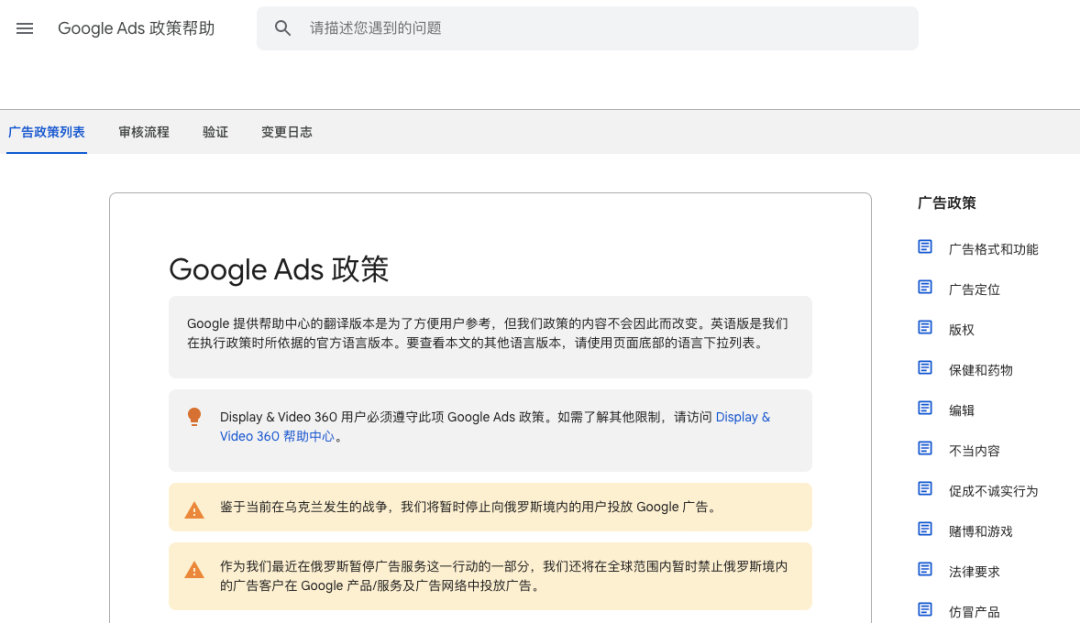The width and height of the screenshot is (1080, 623).
Task: Open the 验证 tab
Action: tap(216, 132)
